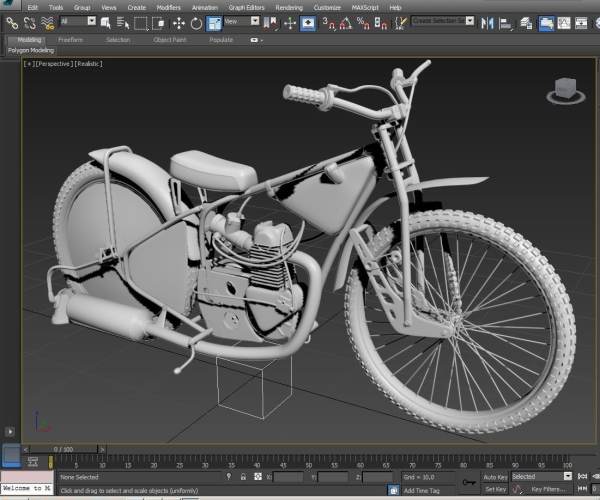
Task: Click the Unlink Selection tool
Action: (x=29, y=23)
